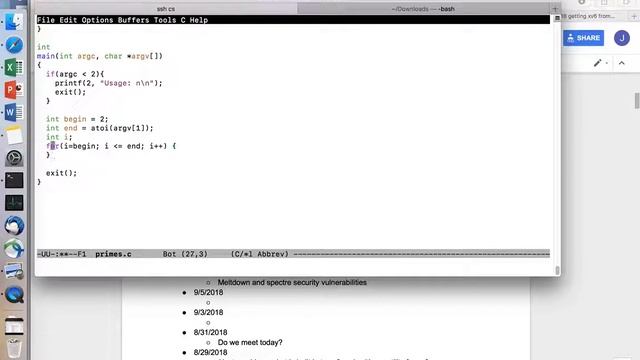Click the '9/3/2018' bullet in Docs
This screenshot has width=640, height=360.
(x=208, y=312)
